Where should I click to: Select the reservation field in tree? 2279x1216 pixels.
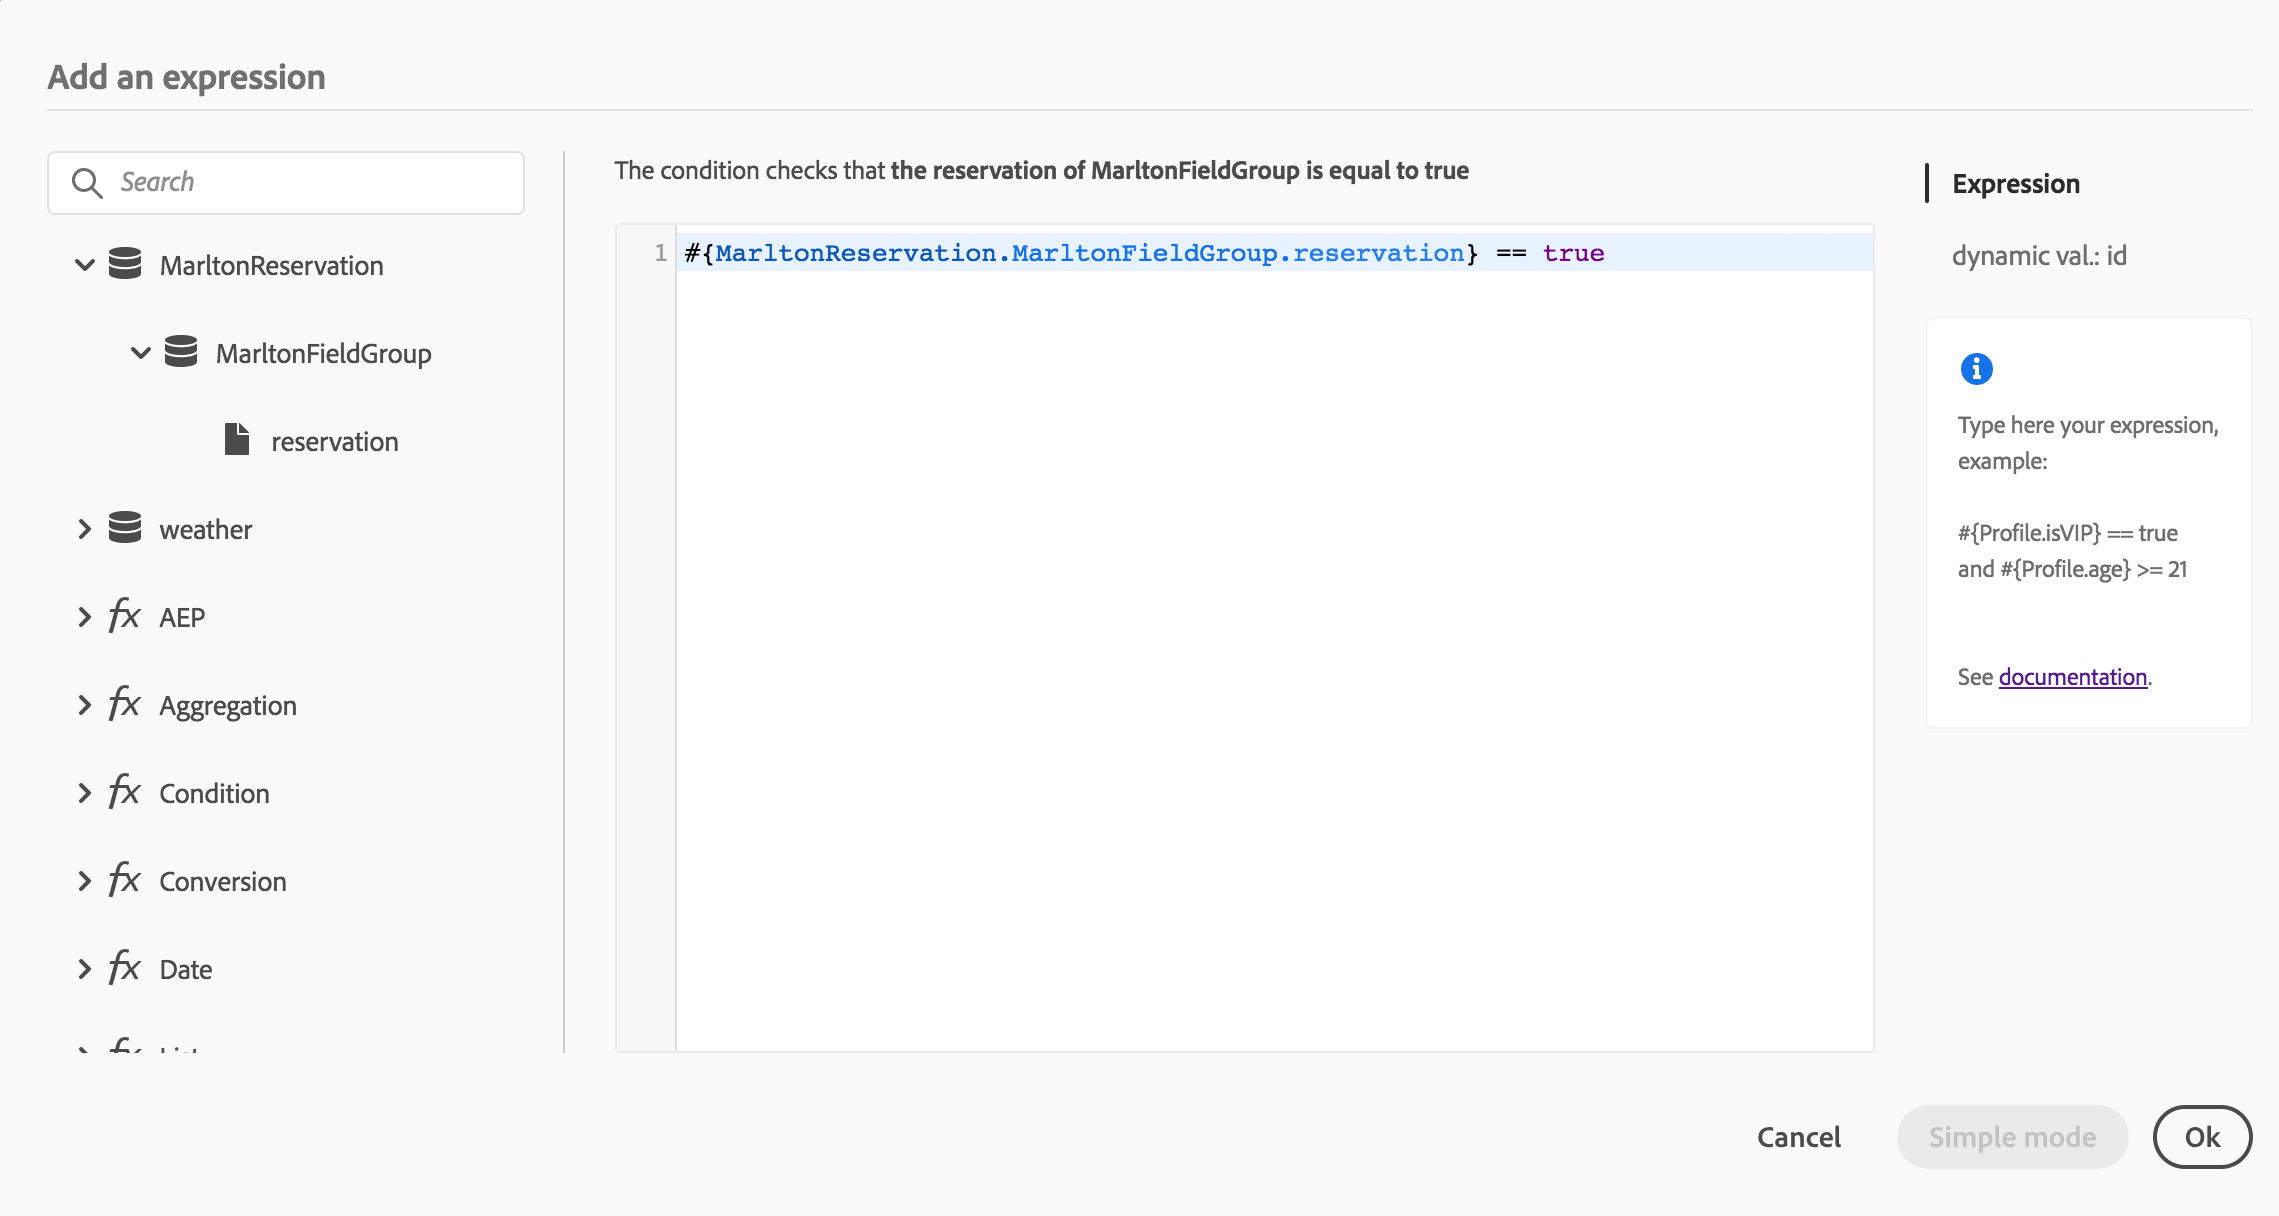(334, 441)
